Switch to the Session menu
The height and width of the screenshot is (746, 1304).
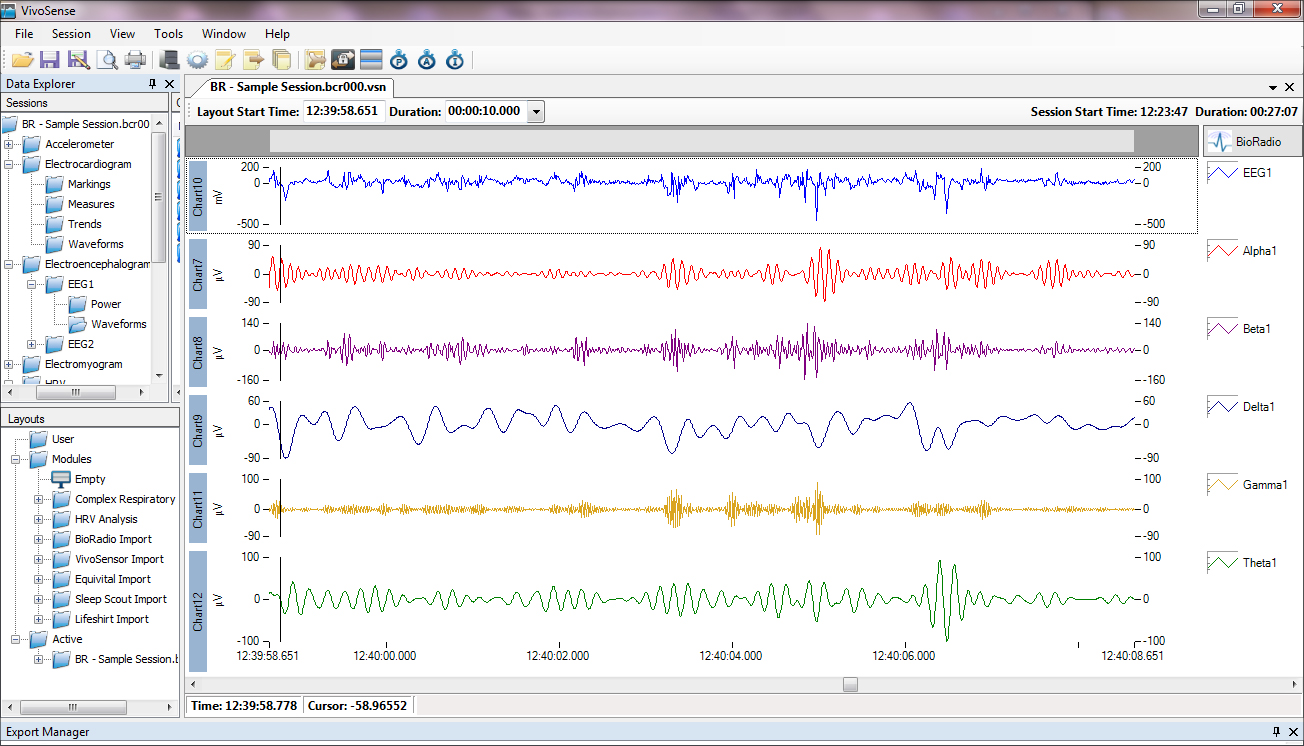[71, 33]
